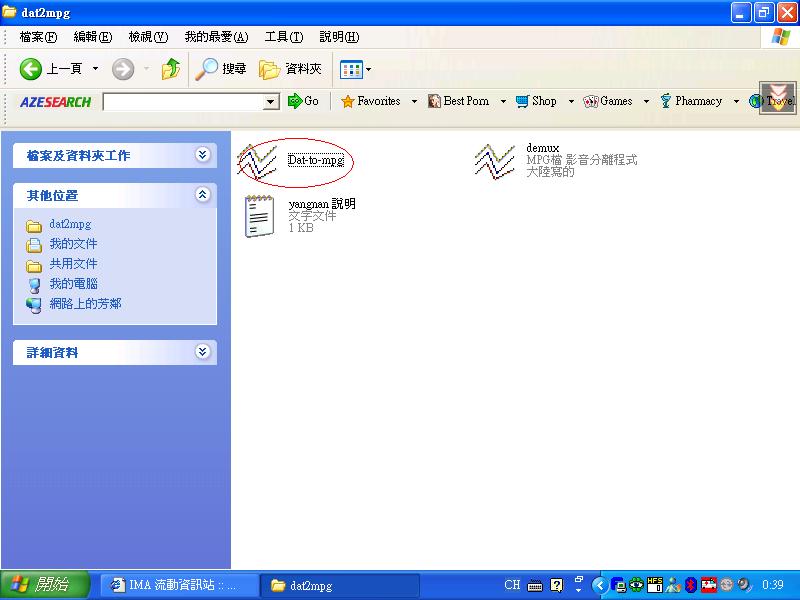This screenshot has height=600, width=800.
Task: Open the Dat-to-mpg program icon
Action: click(257, 160)
